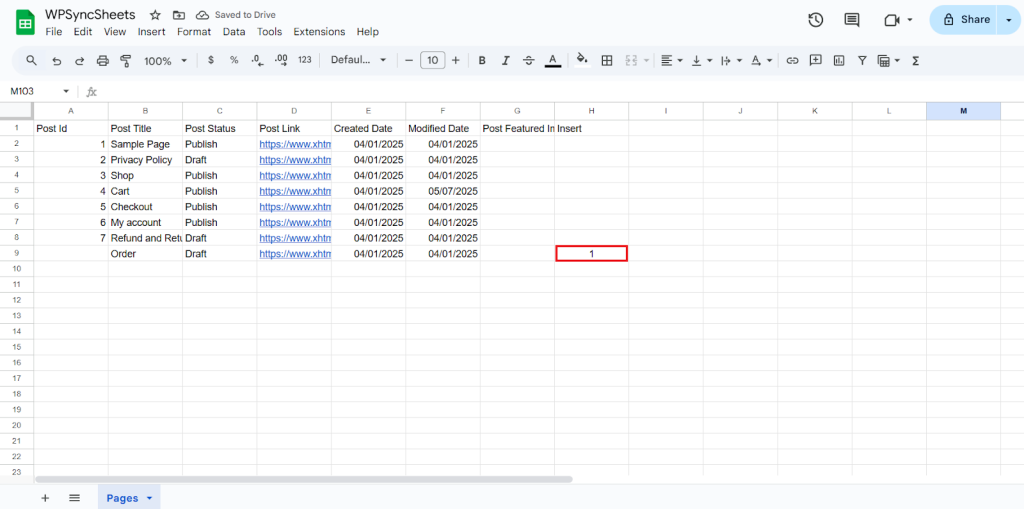This screenshot has height=509, width=1024.
Task: Format as currency with dollar icon
Action: (x=210, y=60)
